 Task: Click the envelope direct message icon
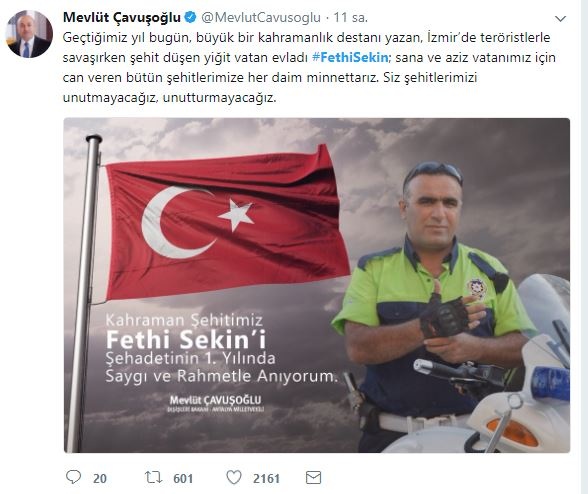(x=314, y=477)
